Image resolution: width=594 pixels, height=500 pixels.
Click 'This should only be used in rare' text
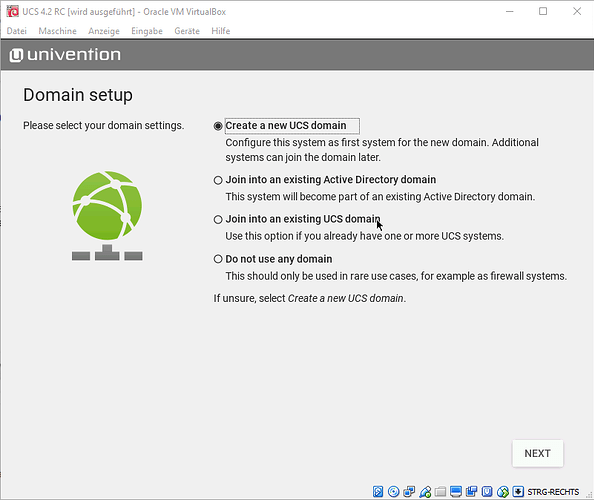click(x=396, y=276)
